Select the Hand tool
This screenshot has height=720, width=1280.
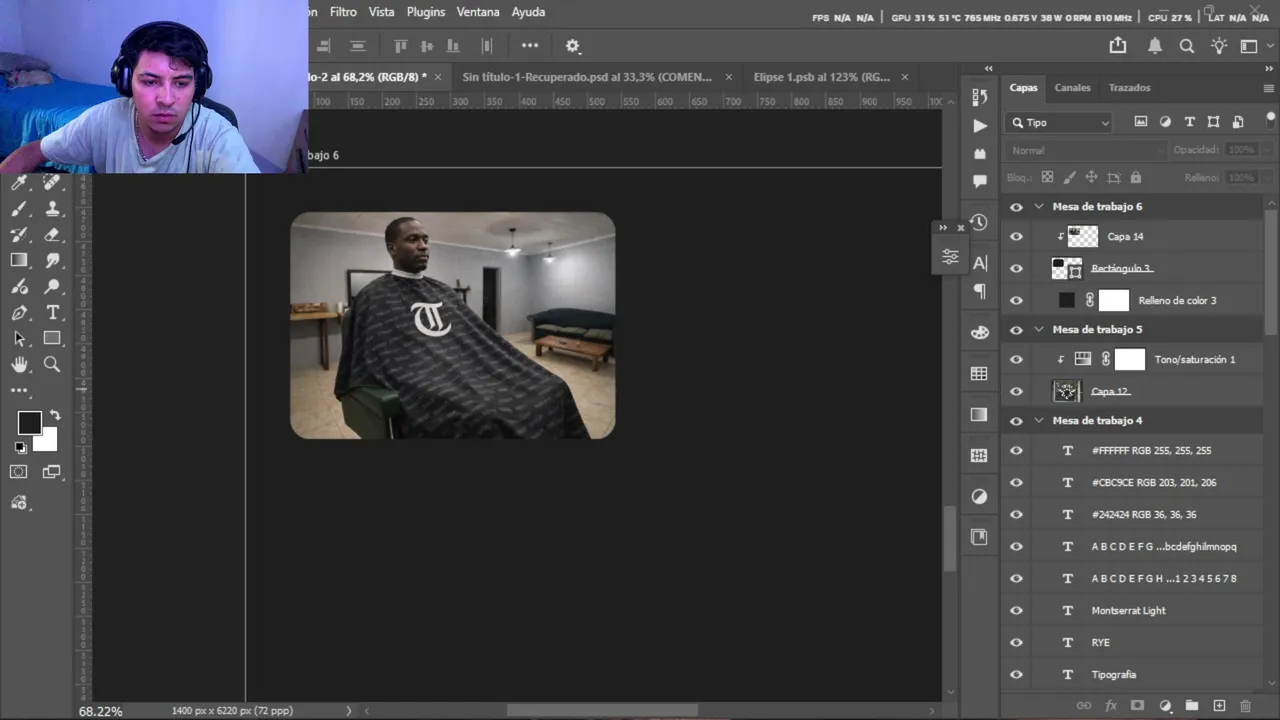[19, 365]
